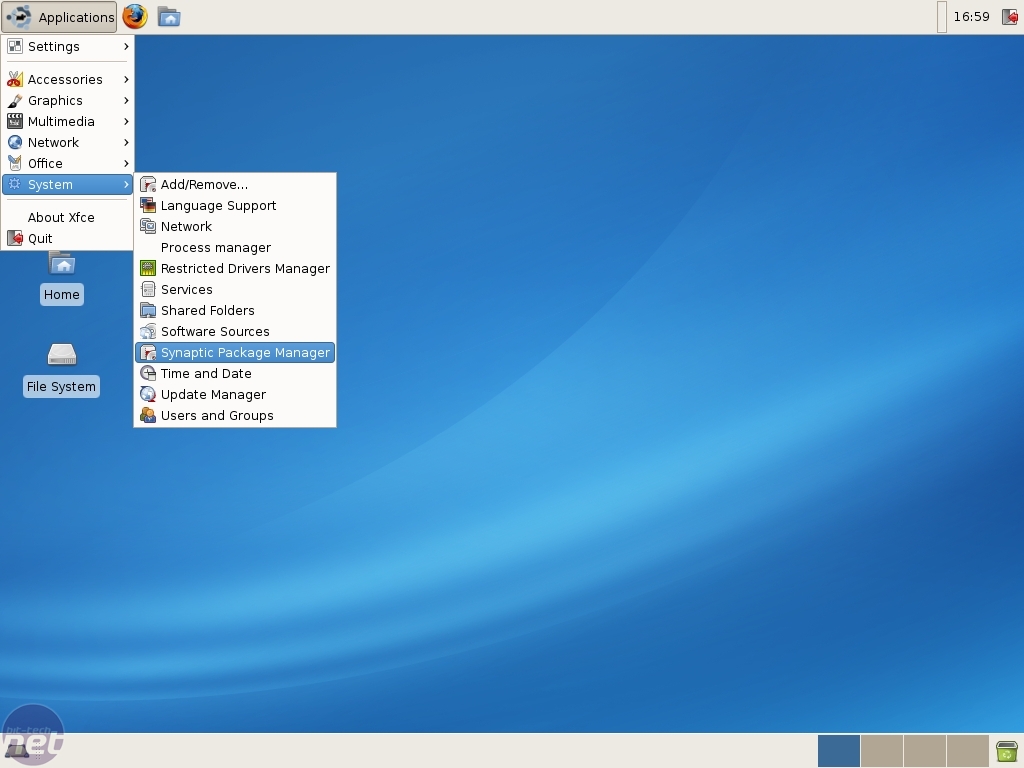Launch the Firefox browser from the panel
Viewport: 1024px width, 768px height.
click(135, 16)
